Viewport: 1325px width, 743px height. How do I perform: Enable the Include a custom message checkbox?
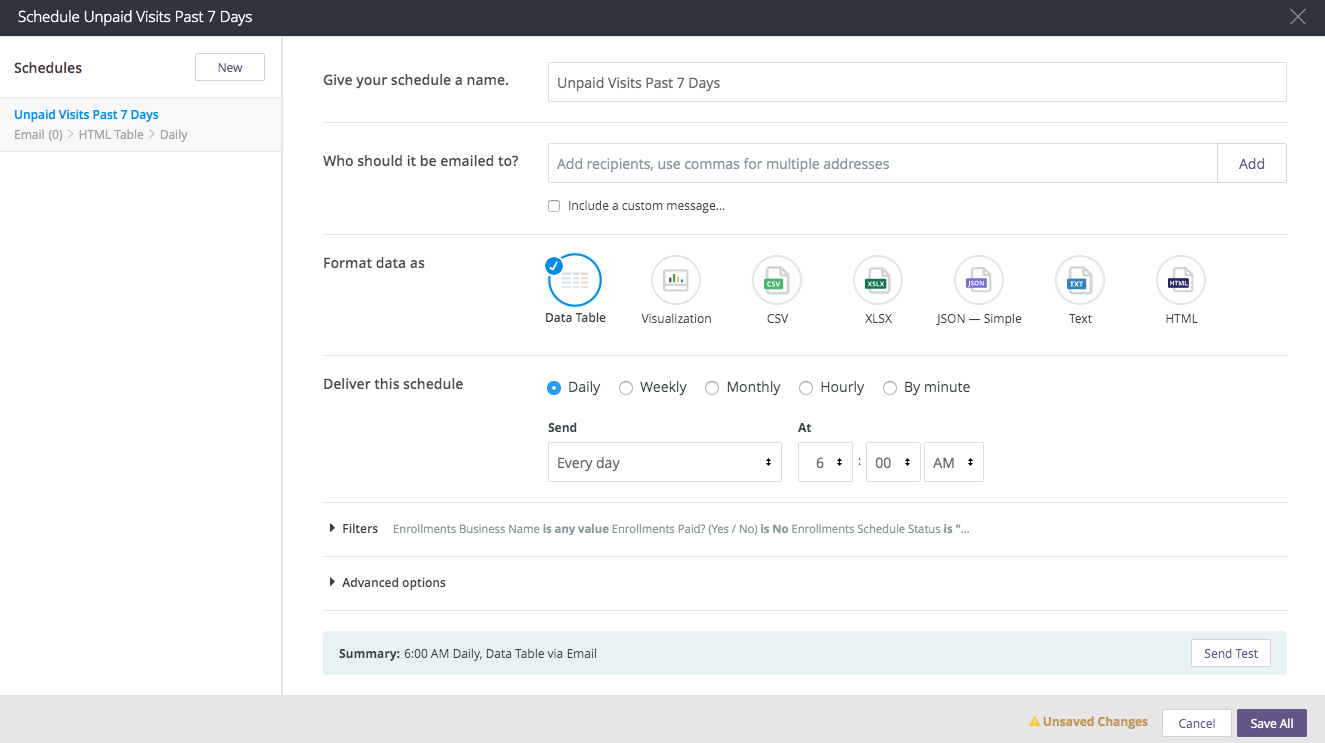(x=554, y=206)
